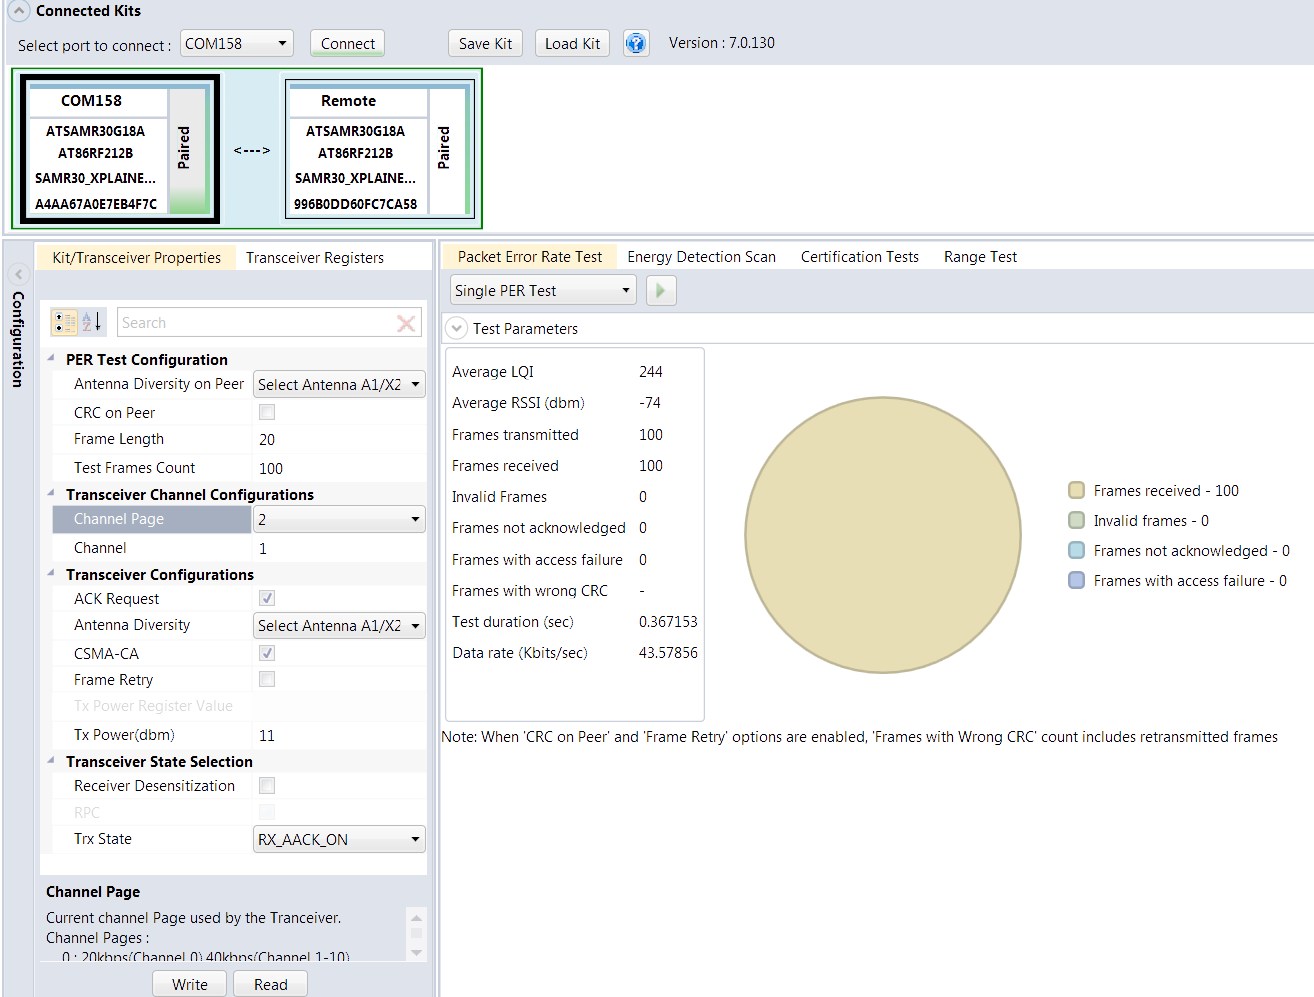Start the Single PER Test with play button
This screenshot has width=1314, height=997.
coord(661,290)
